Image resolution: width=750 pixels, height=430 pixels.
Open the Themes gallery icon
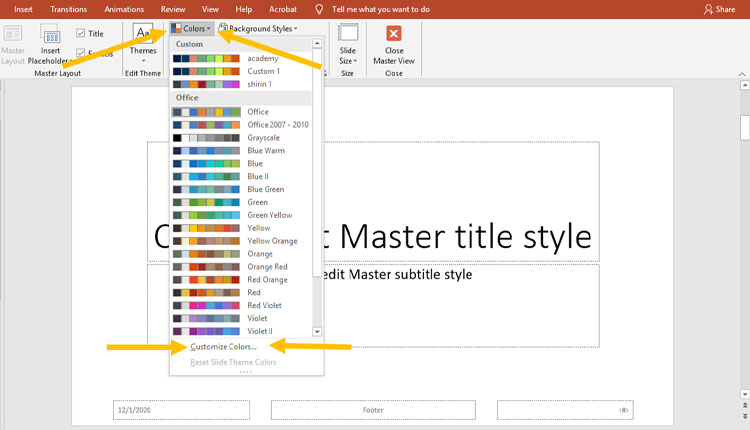pos(143,34)
